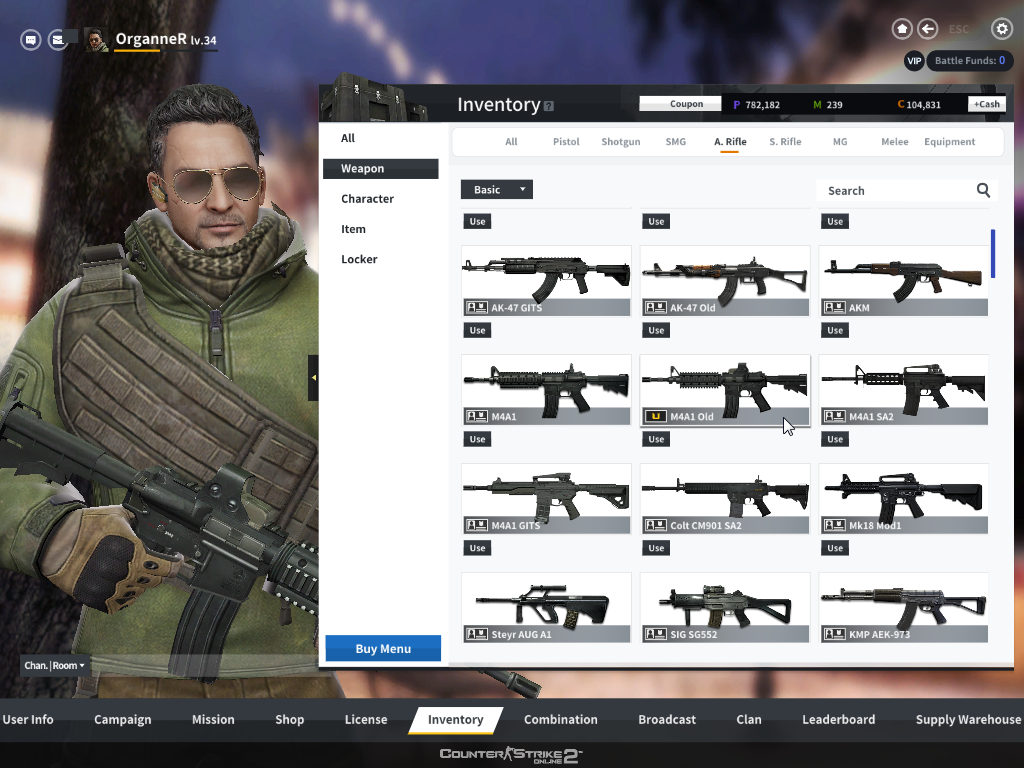This screenshot has height=768, width=1024.
Task: Click the Steyr AUG A1 card icon
Action: [477, 634]
